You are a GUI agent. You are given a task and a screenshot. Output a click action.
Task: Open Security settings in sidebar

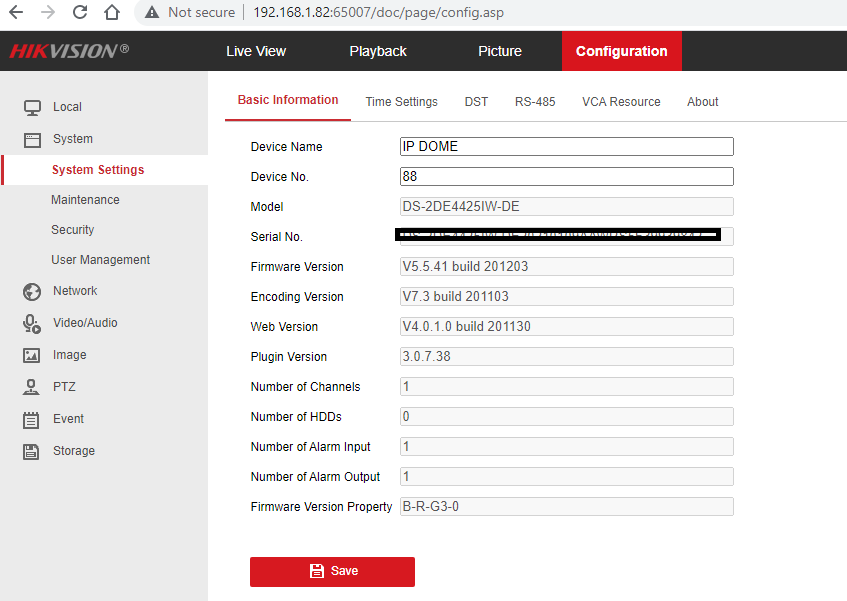[x=73, y=230]
